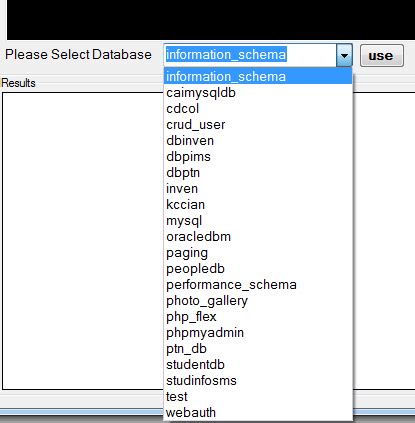Pick the 'studentdb' entry

[258, 365]
